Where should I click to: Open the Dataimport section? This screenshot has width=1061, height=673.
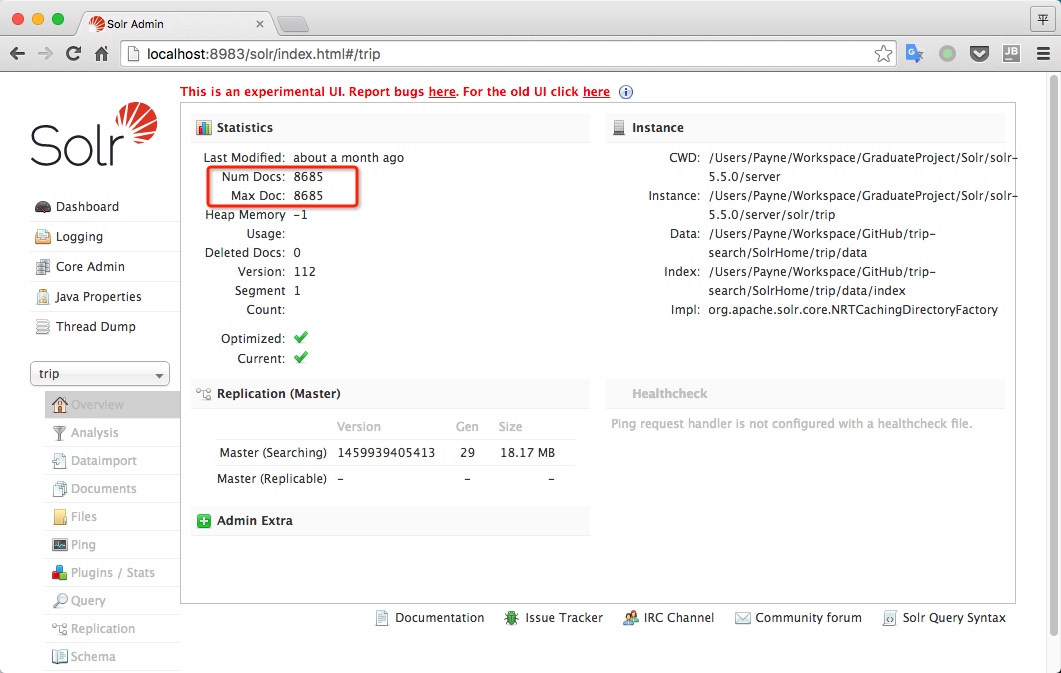coord(103,461)
